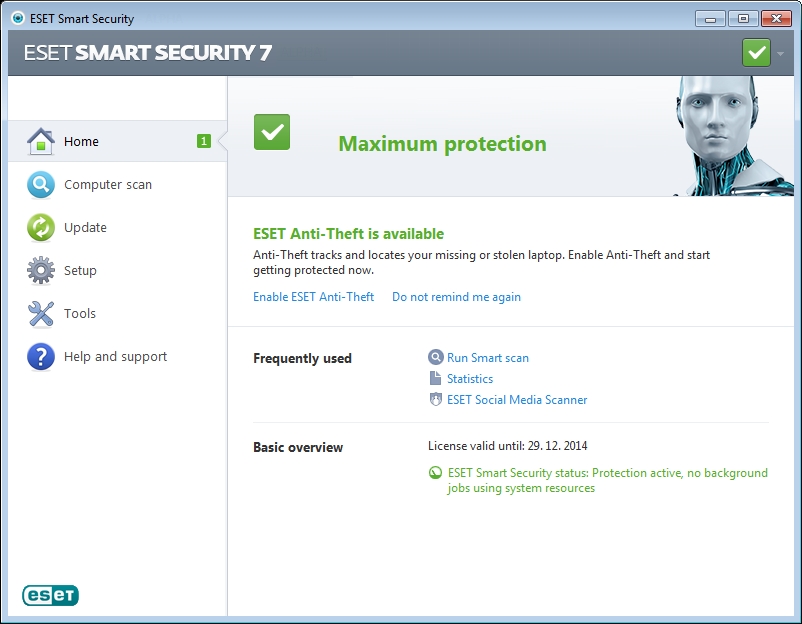
Task: Click the green Update arrows icon
Action: point(40,228)
